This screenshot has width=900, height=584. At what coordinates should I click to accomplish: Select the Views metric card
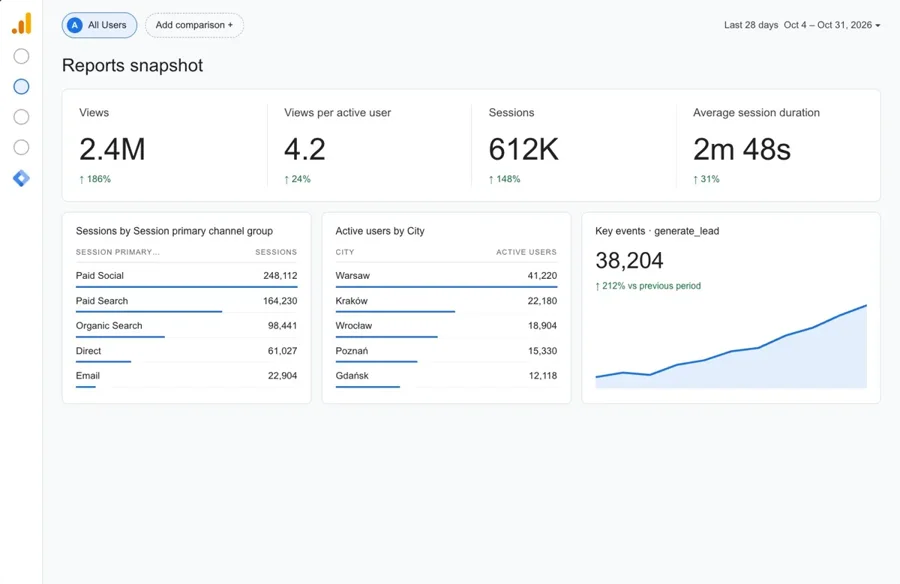point(165,145)
